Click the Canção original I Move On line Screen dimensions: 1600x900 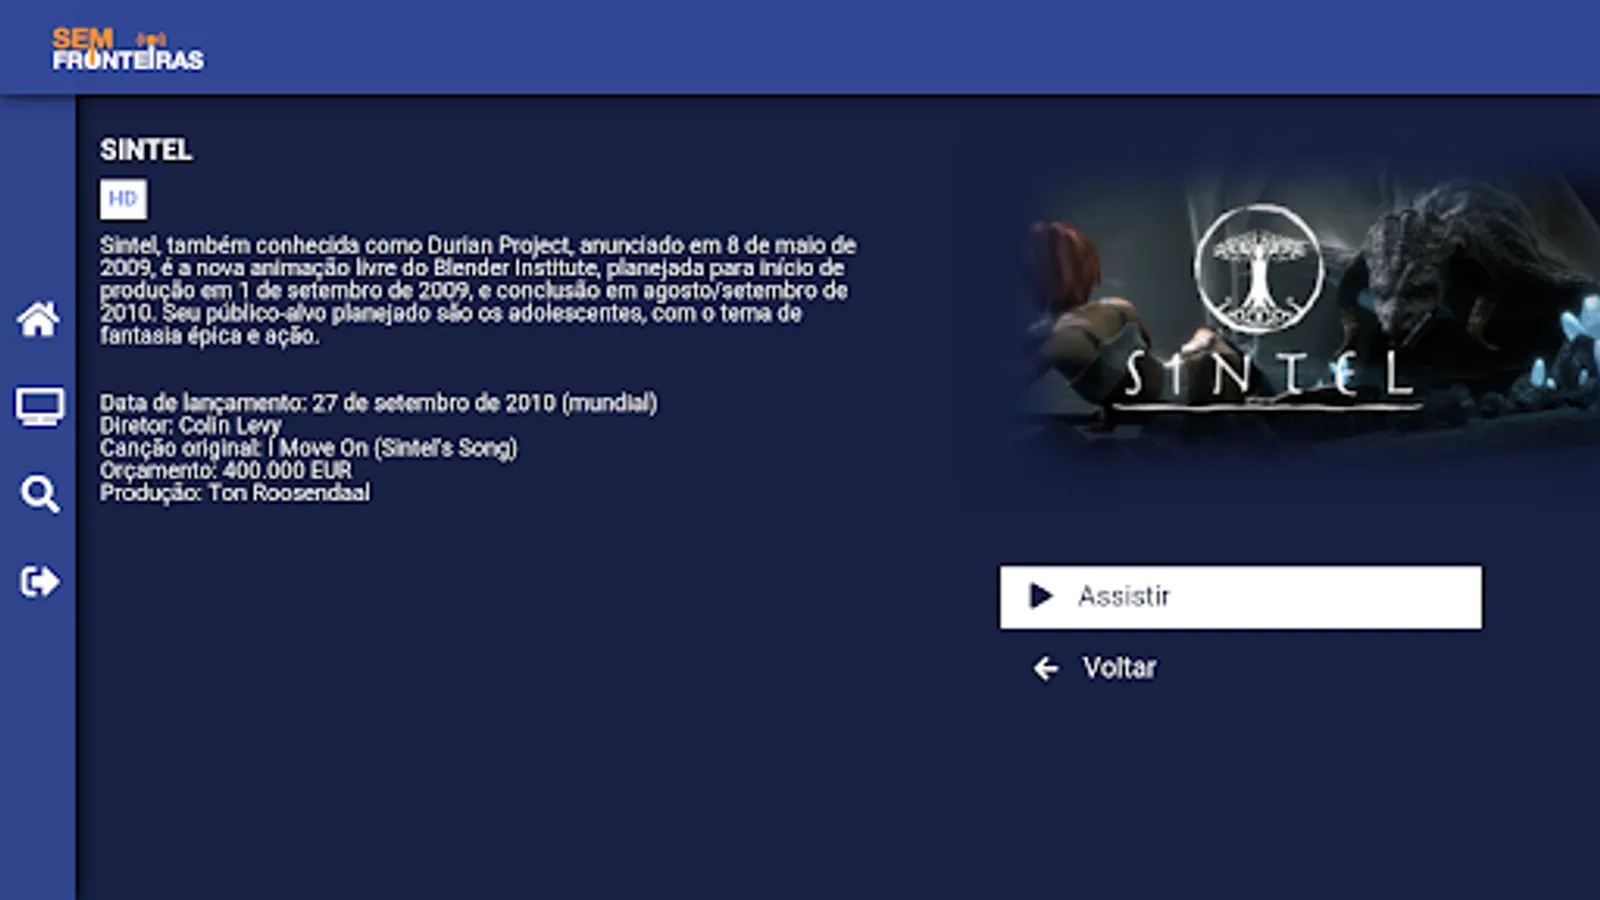[x=308, y=448]
